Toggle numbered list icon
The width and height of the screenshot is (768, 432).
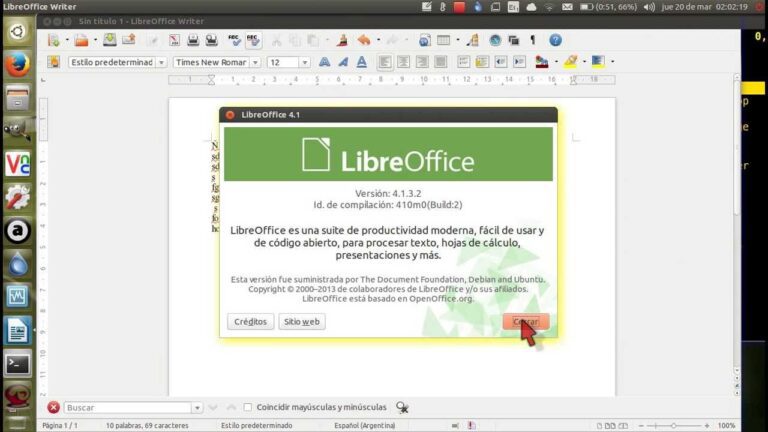[x=463, y=62]
